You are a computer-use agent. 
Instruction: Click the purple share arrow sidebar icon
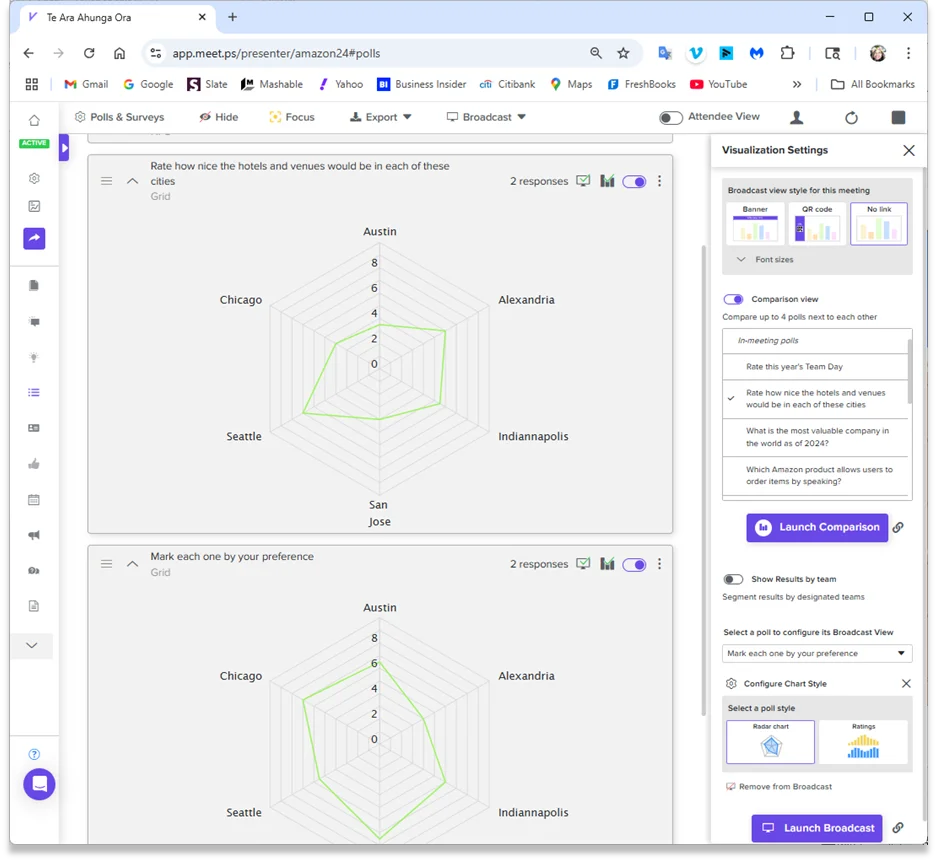34,239
